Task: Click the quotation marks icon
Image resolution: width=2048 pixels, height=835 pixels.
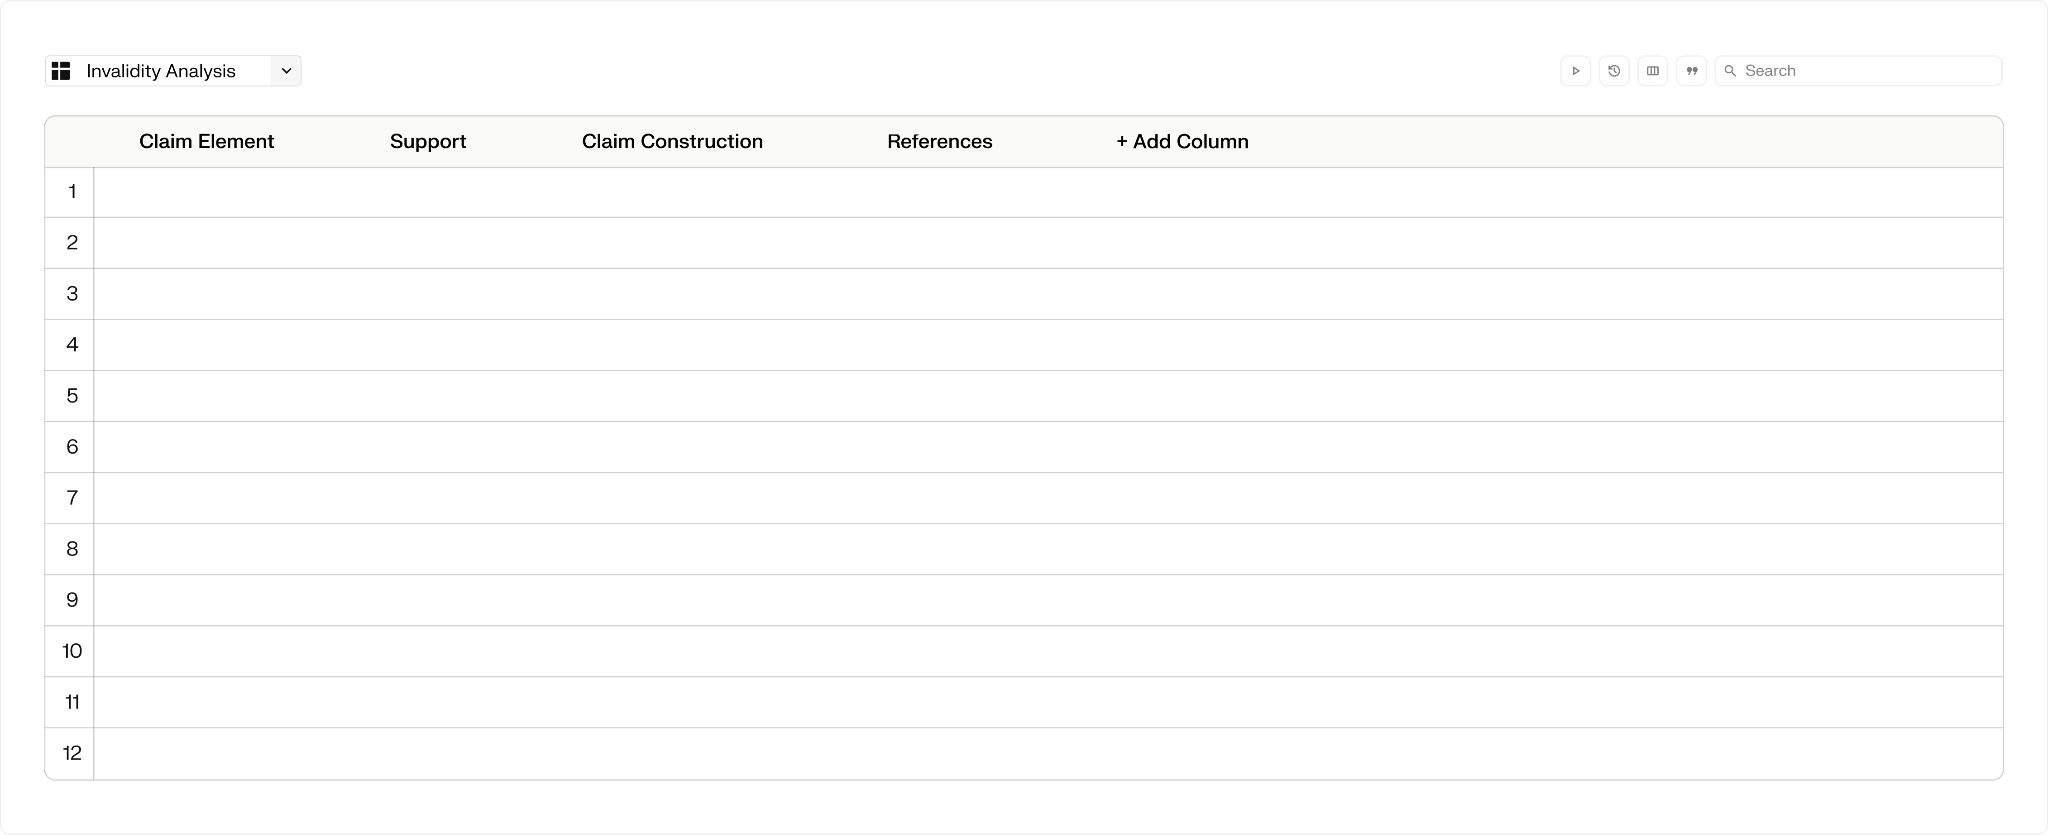Action: (1692, 71)
